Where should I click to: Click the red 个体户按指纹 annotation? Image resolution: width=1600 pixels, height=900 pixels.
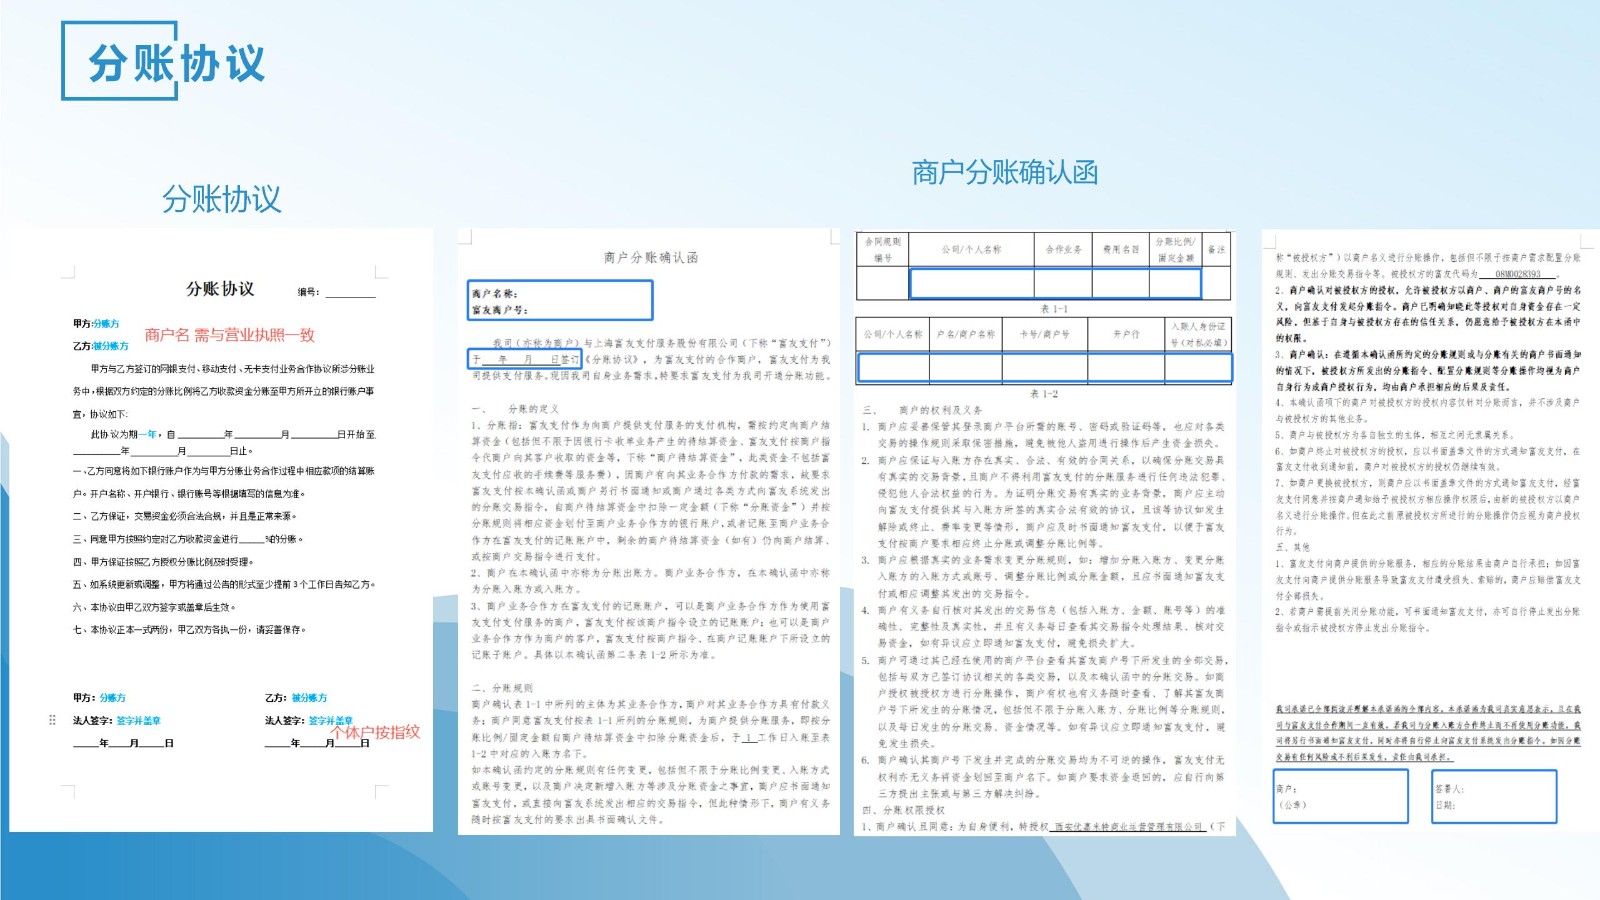375,732
